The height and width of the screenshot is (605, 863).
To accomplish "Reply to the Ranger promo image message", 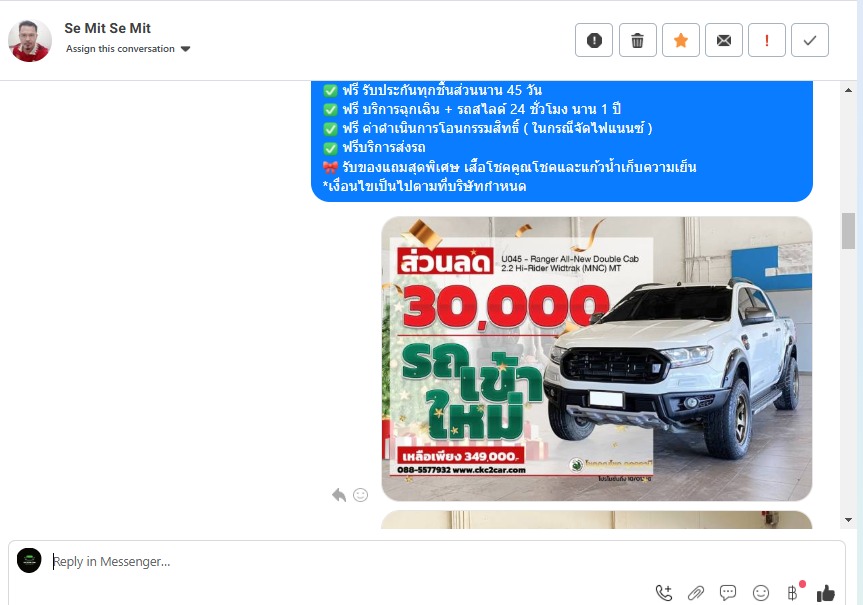I will click(x=339, y=495).
